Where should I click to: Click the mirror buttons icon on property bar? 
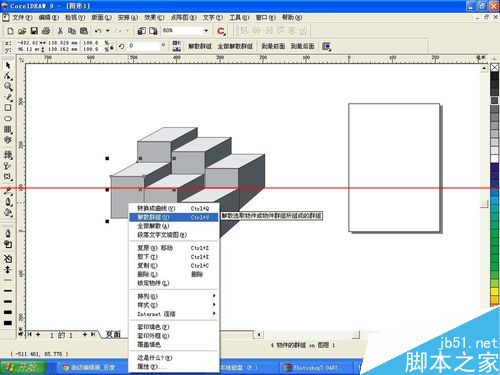click(x=176, y=46)
